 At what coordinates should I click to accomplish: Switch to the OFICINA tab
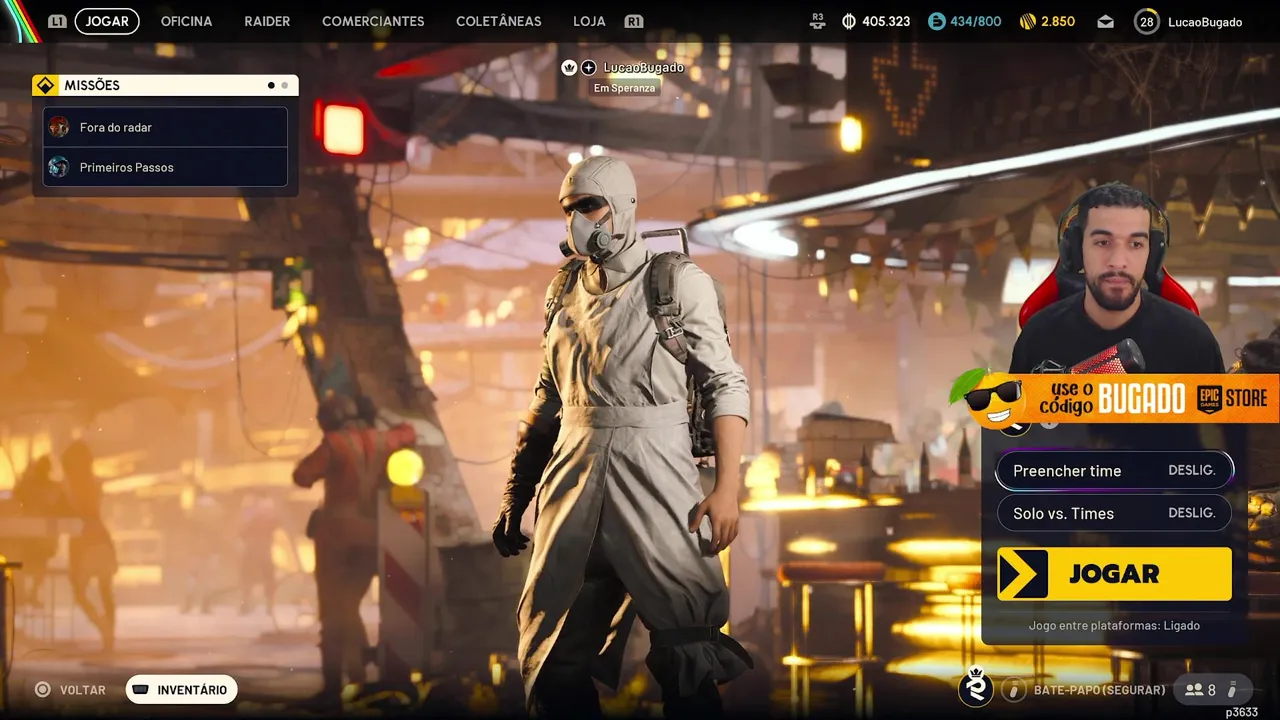click(x=186, y=21)
